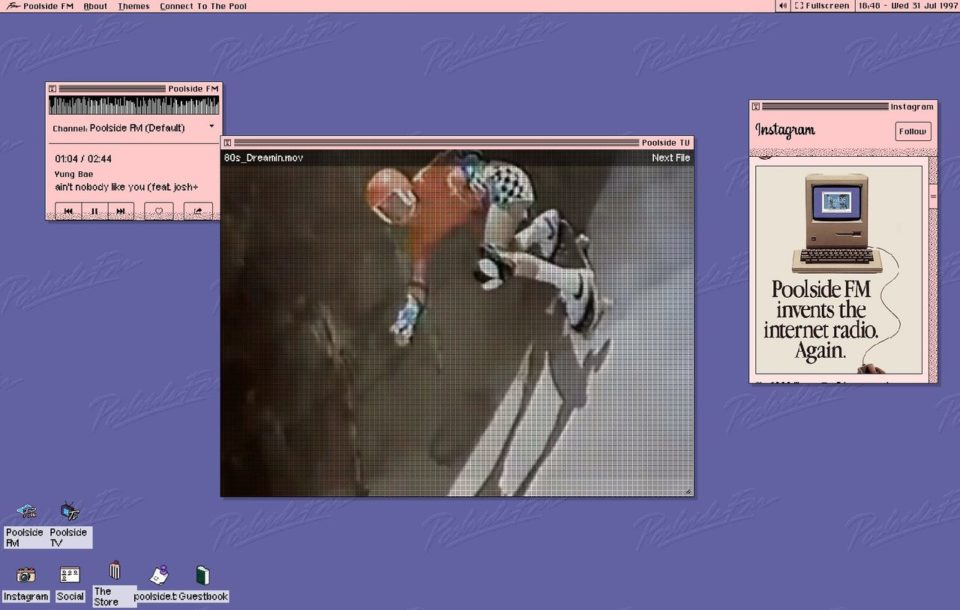Close the Instagram window
This screenshot has width=960, height=610.
pyautogui.click(x=756, y=107)
